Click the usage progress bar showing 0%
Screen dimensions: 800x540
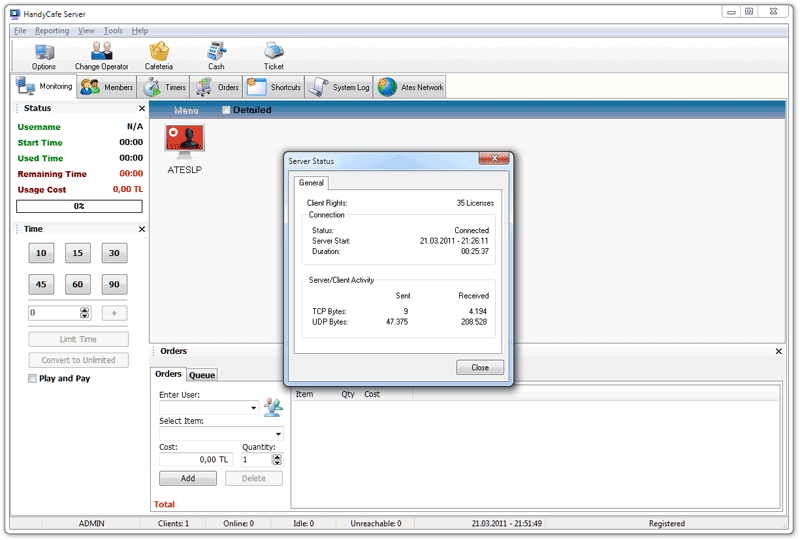79,206
